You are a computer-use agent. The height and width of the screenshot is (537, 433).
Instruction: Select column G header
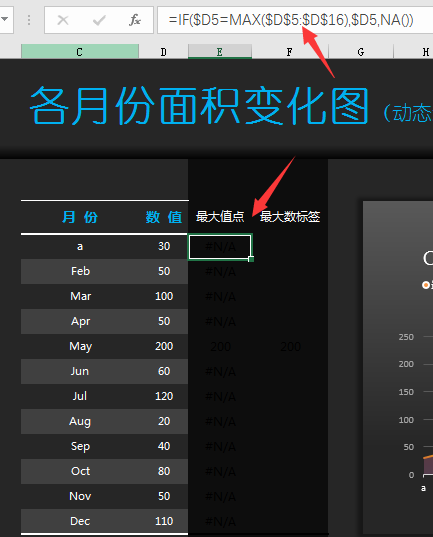361,52
